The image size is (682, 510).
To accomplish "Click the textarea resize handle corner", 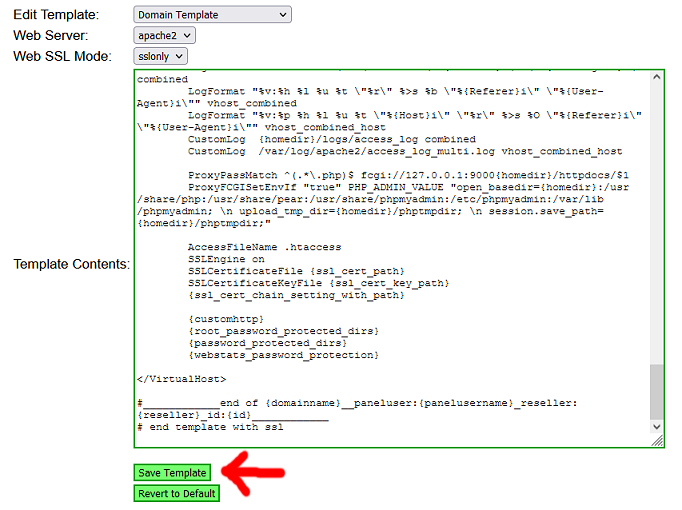I will point(657,440).
